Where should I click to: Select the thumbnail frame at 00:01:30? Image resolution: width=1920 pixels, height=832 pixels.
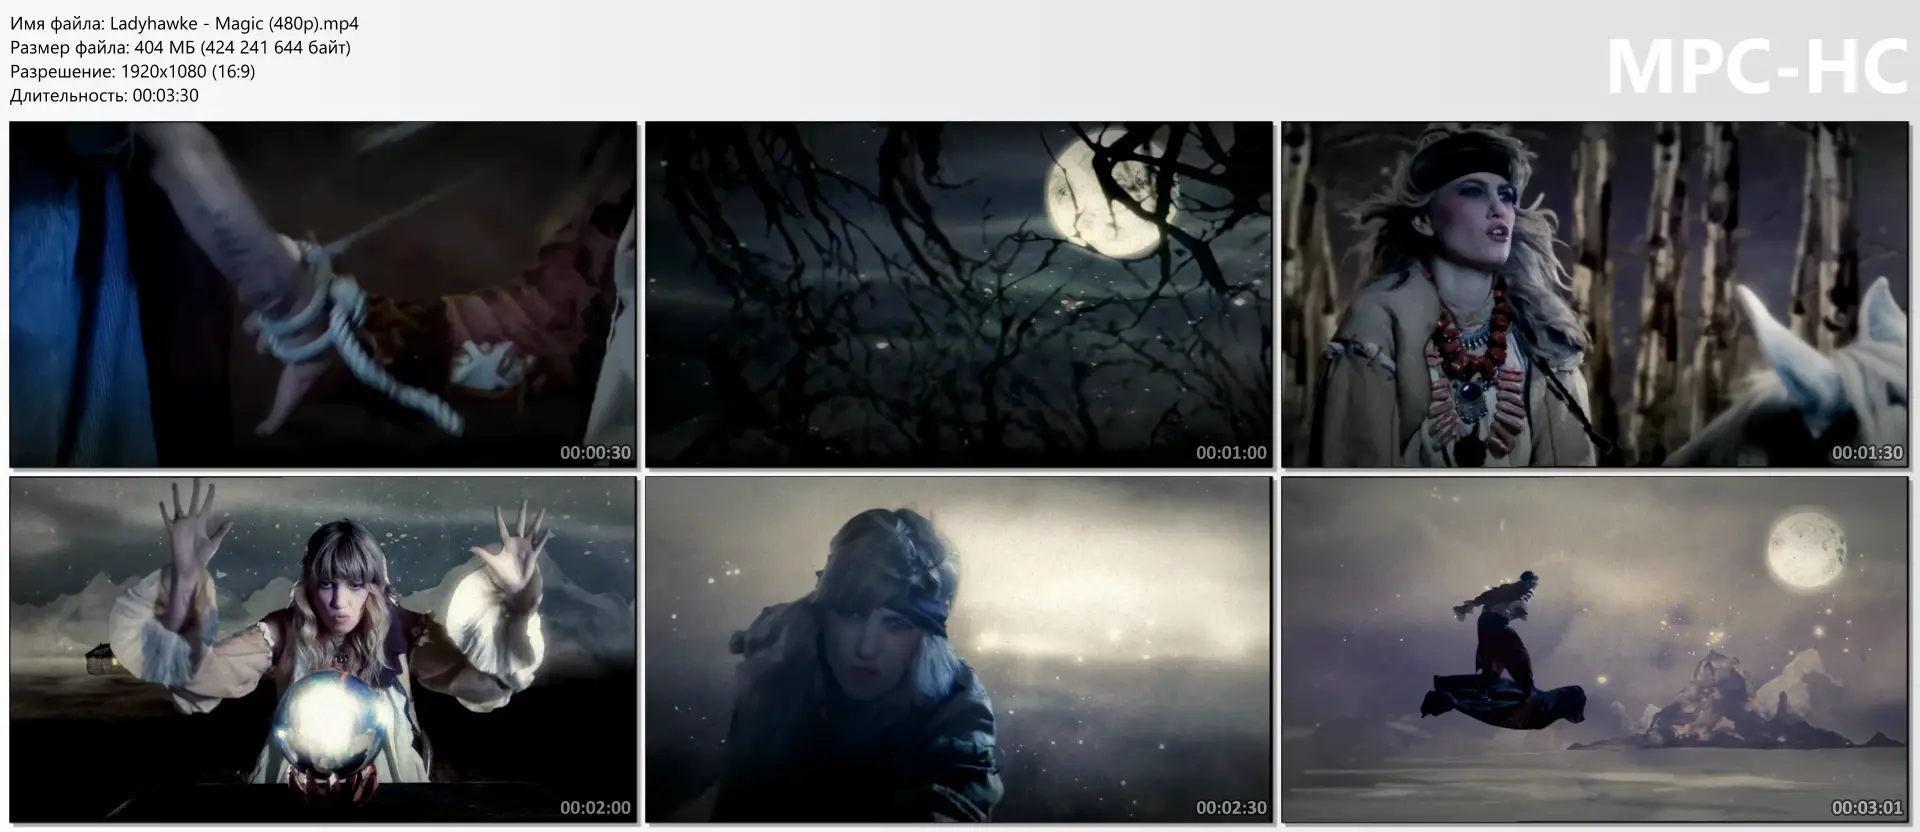coord(1595,294)
